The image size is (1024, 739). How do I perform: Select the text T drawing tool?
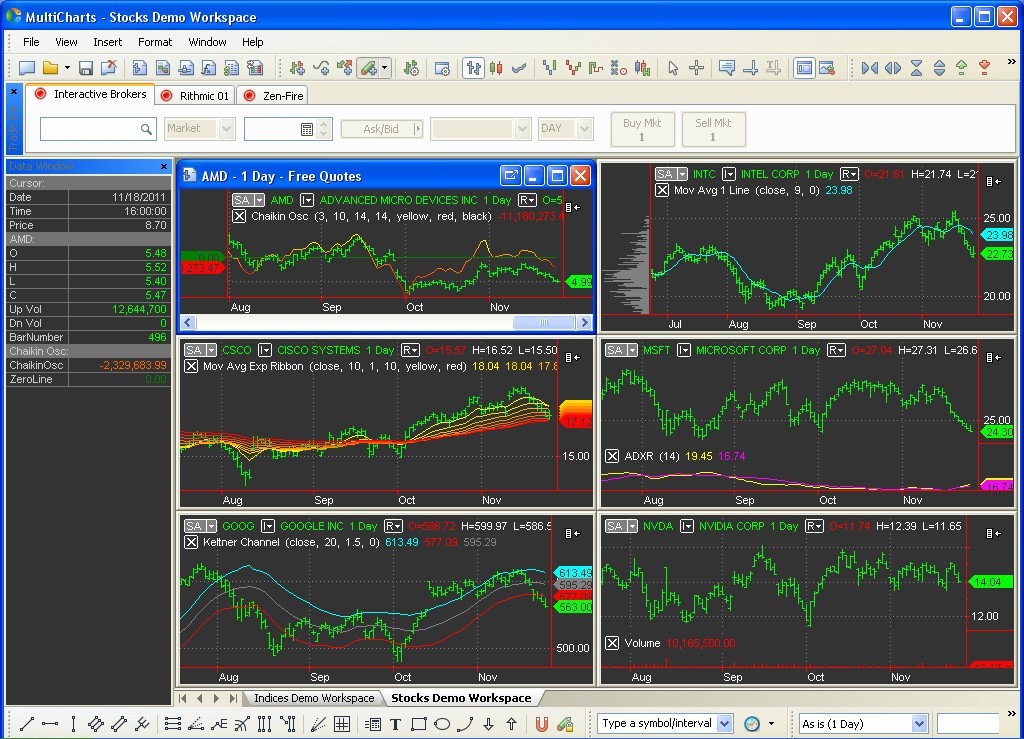pos(395,723)
